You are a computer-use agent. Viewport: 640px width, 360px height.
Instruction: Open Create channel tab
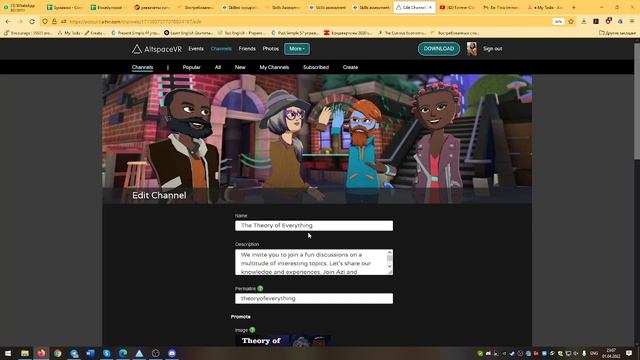350,67
